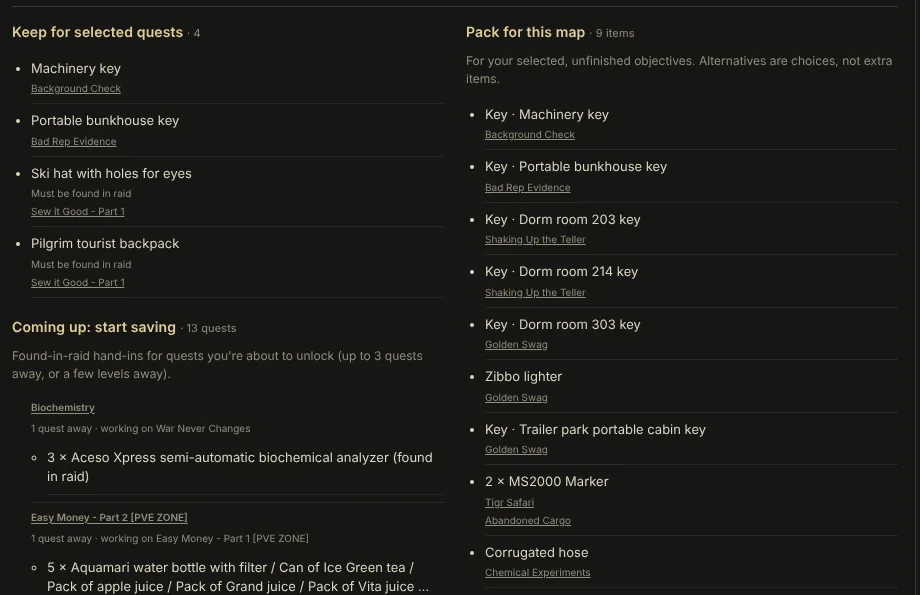Open Shaking Up the Teller under Dorm room 203 key
This screenshot has width=920, height=595.
[x=535, y=239]
